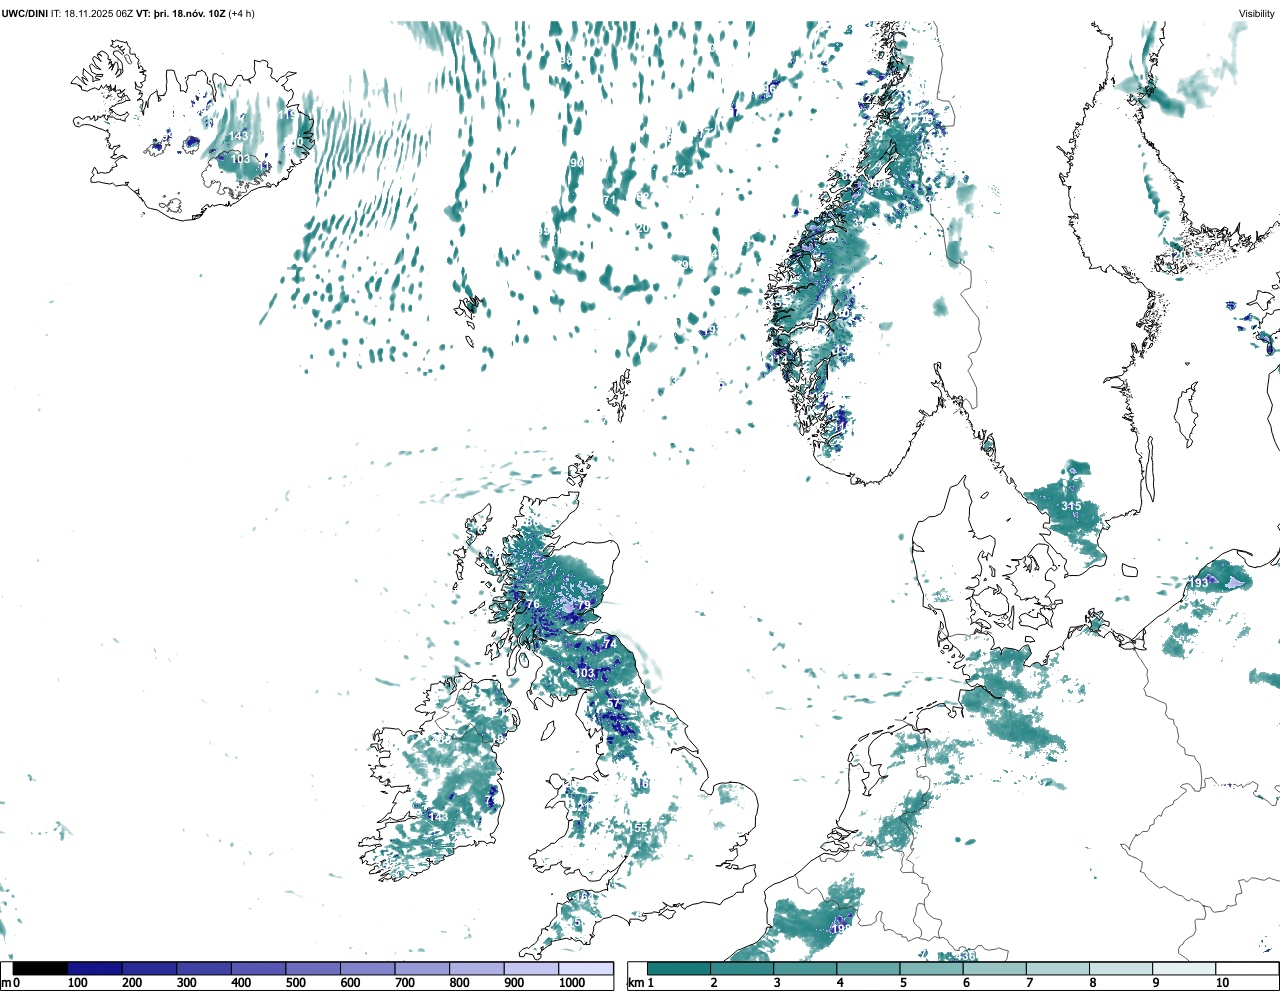Click the 'Visibility' title label
The width and height of the screenshot is (1280, 991).
[x=1257, y=13]
